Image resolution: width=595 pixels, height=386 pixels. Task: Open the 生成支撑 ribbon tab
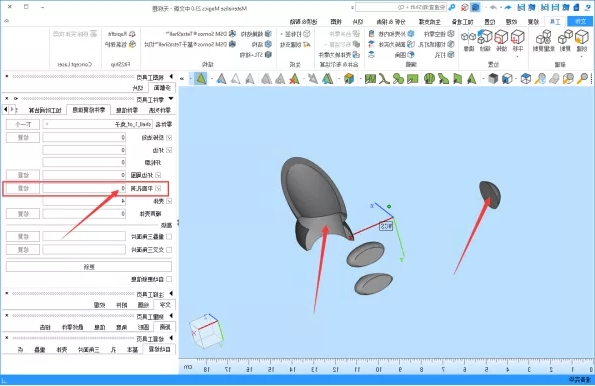tap(430, 22)
